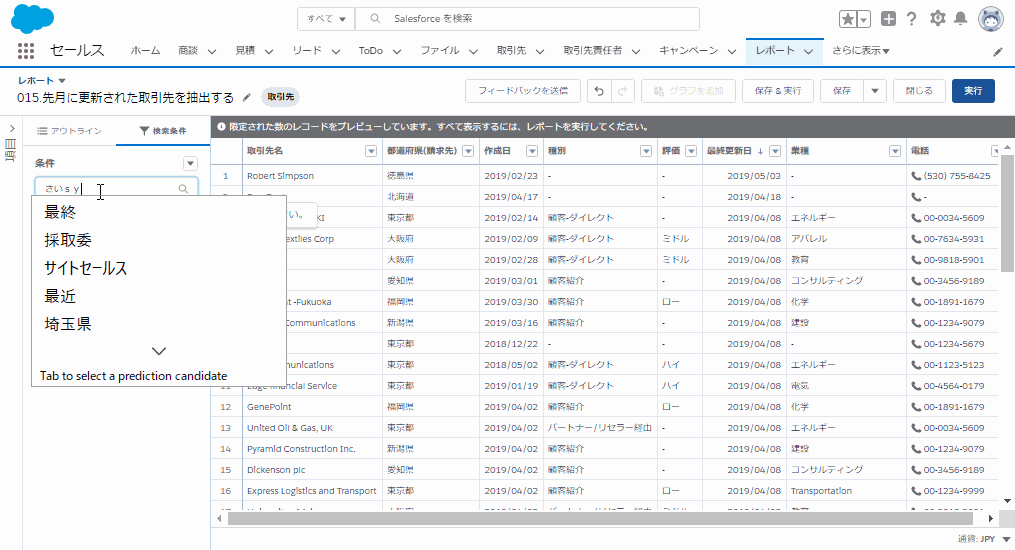Image resolution: width=1015 pixels, height=550 pixels.
Task: Click the 保存 & 実行 button
Action: (777, 91)
